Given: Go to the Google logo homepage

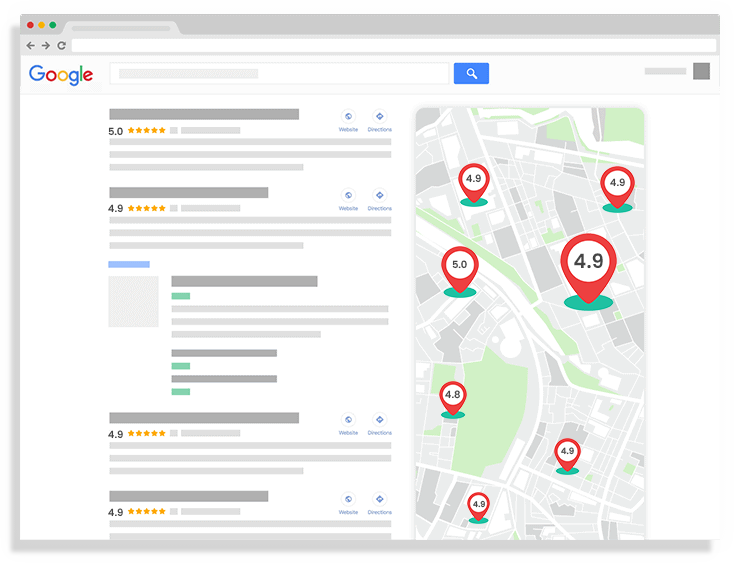Looking at the screenshot, I should click(x=61, y=74).
